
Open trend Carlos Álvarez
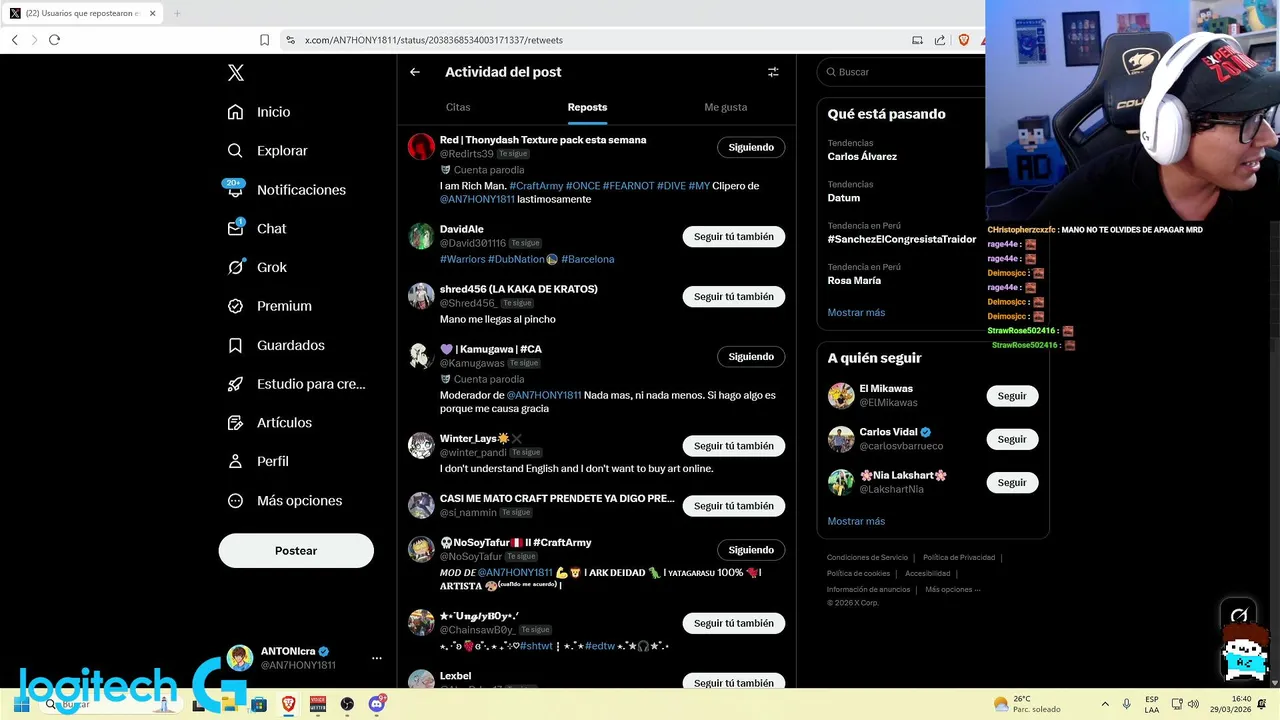coord(862,157)
